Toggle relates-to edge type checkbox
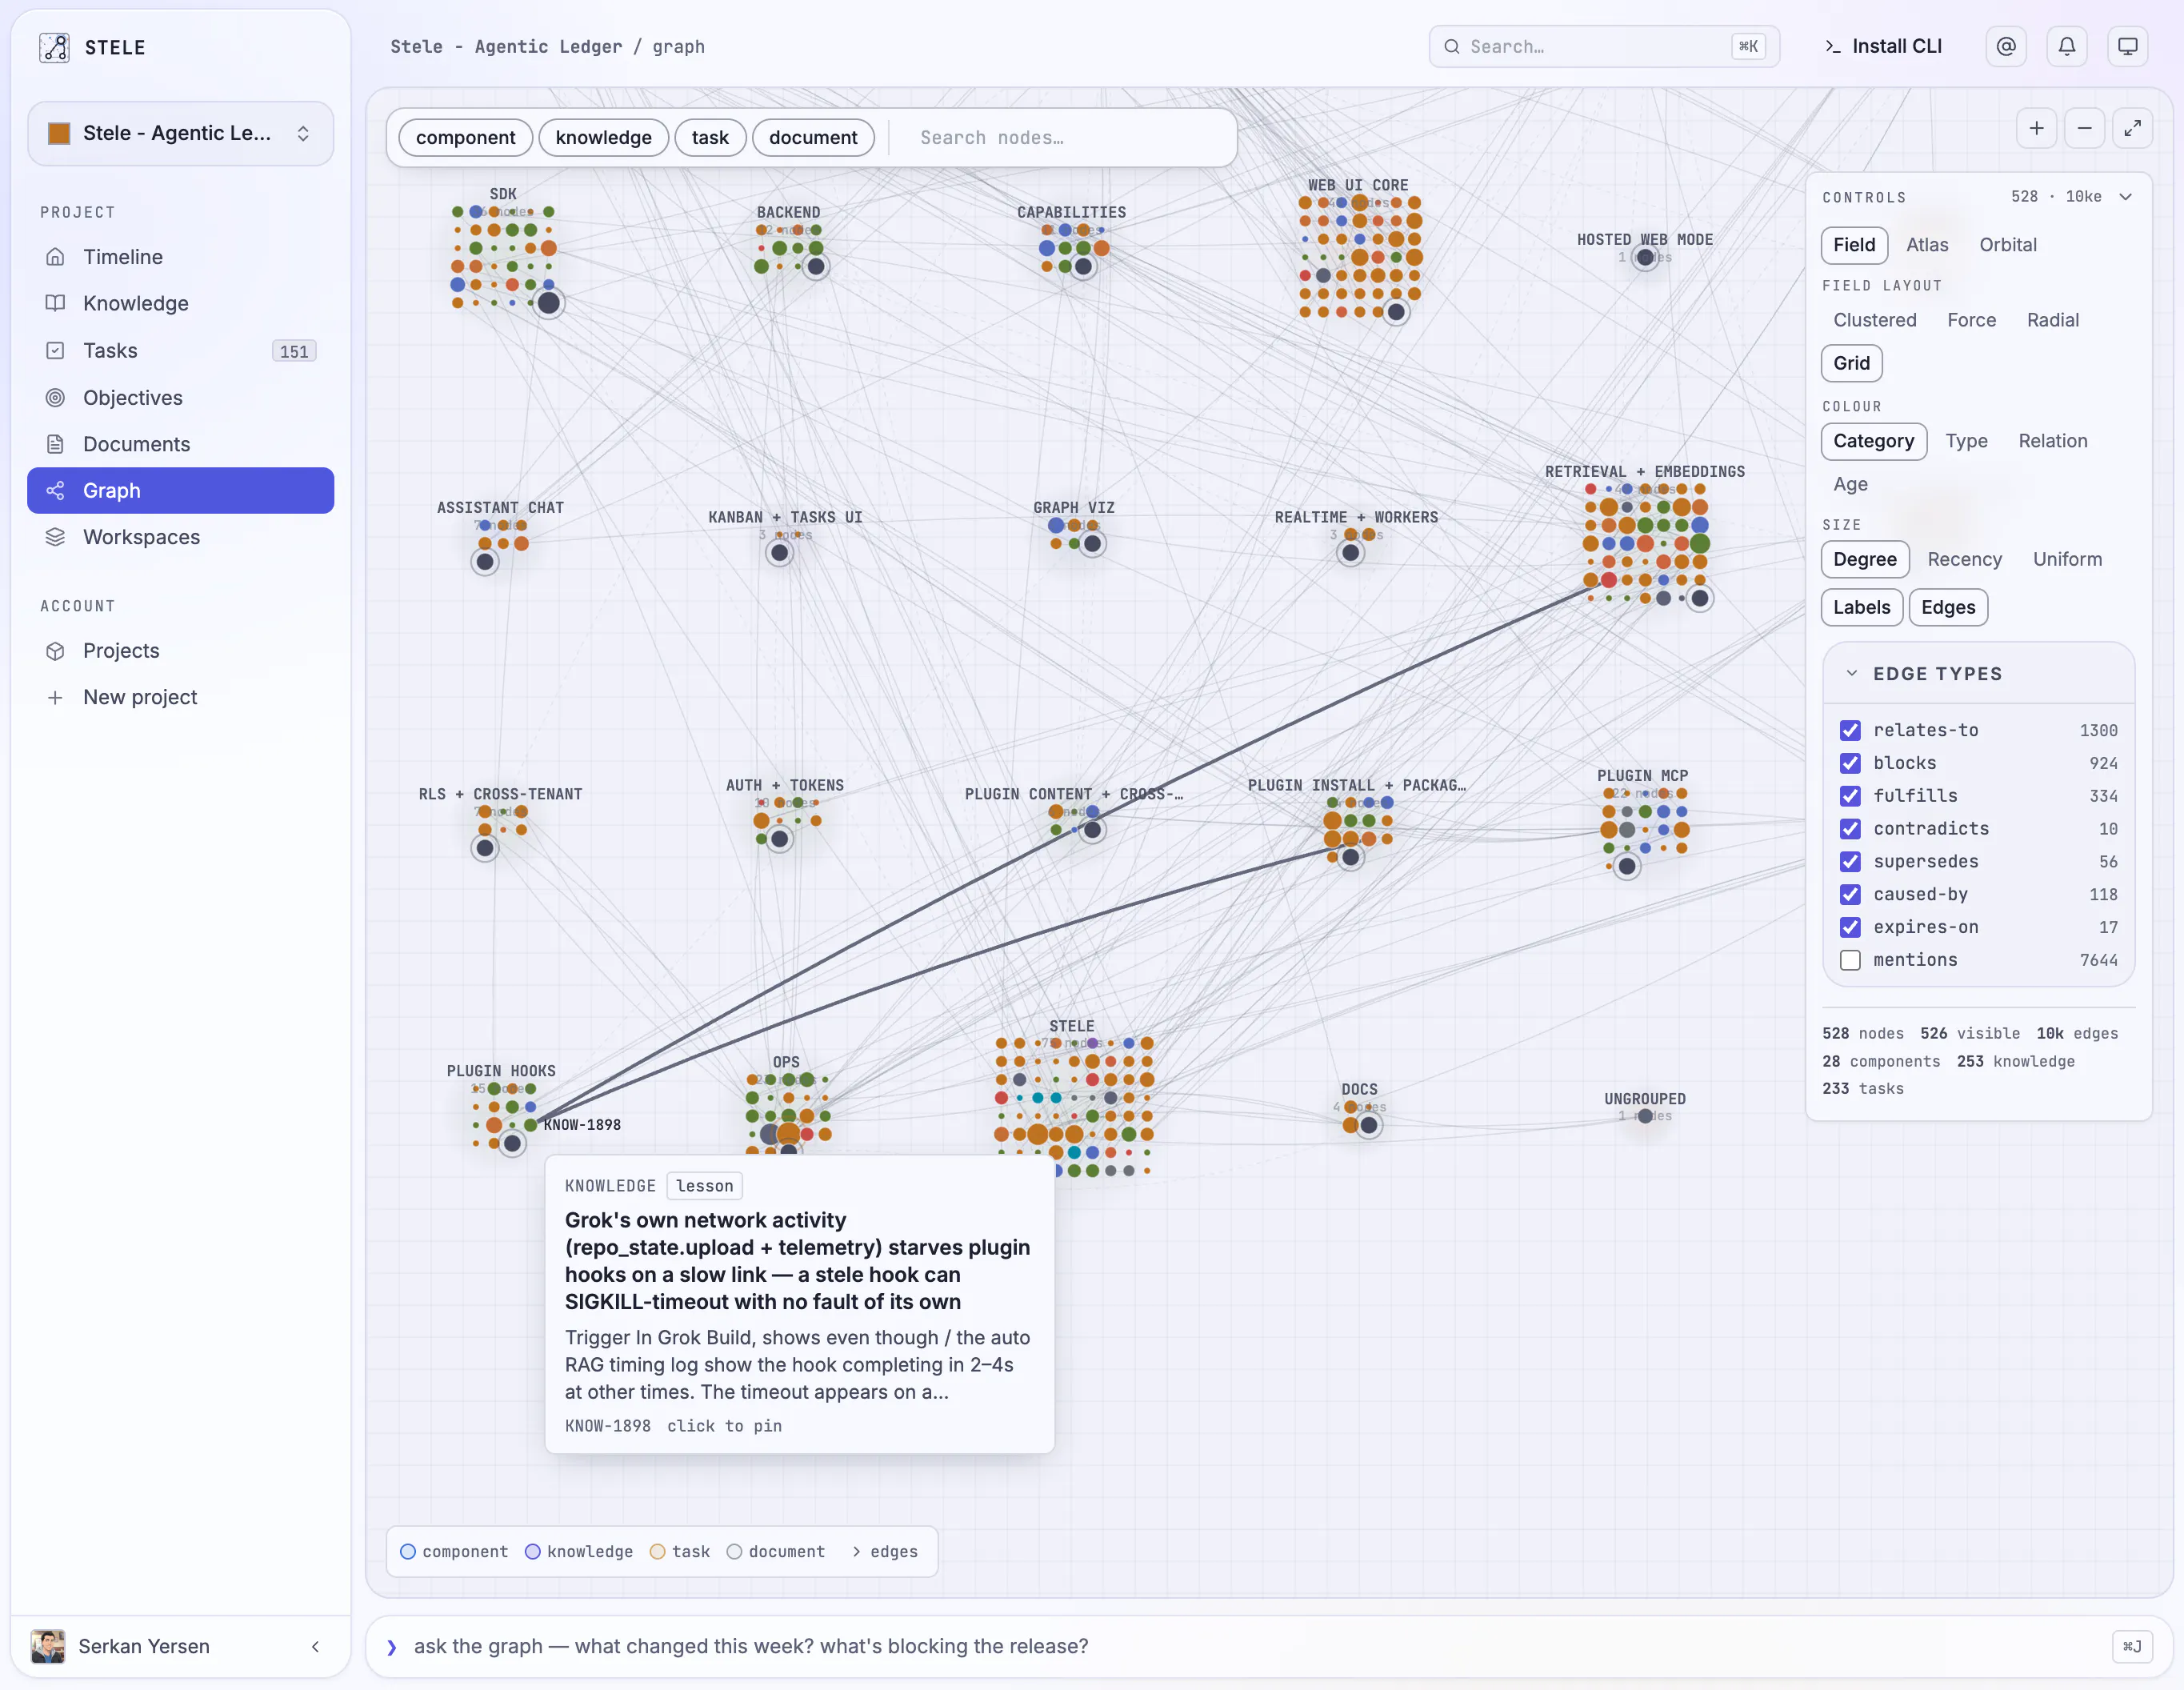 click(1850, 730)
